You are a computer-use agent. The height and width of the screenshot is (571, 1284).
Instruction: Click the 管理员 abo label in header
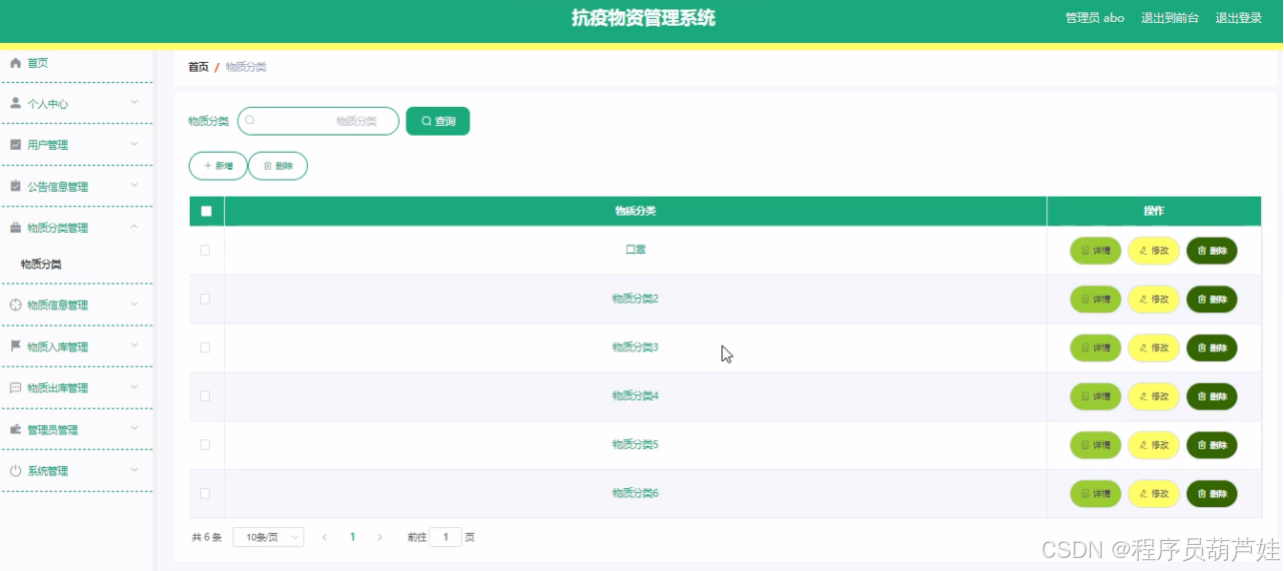coord(1095,18)
